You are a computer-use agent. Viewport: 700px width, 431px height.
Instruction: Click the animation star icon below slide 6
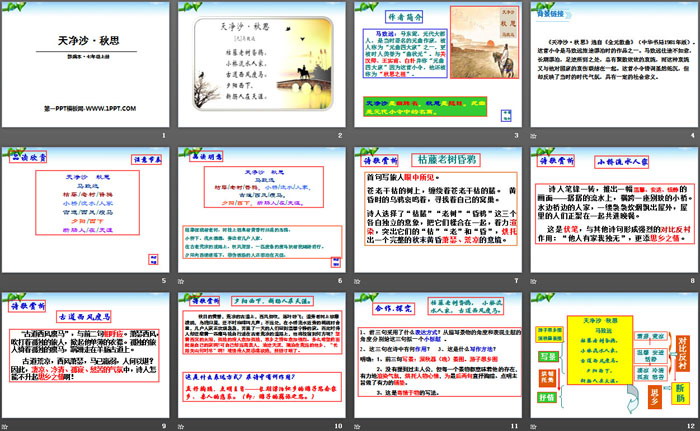click(180, 279)
